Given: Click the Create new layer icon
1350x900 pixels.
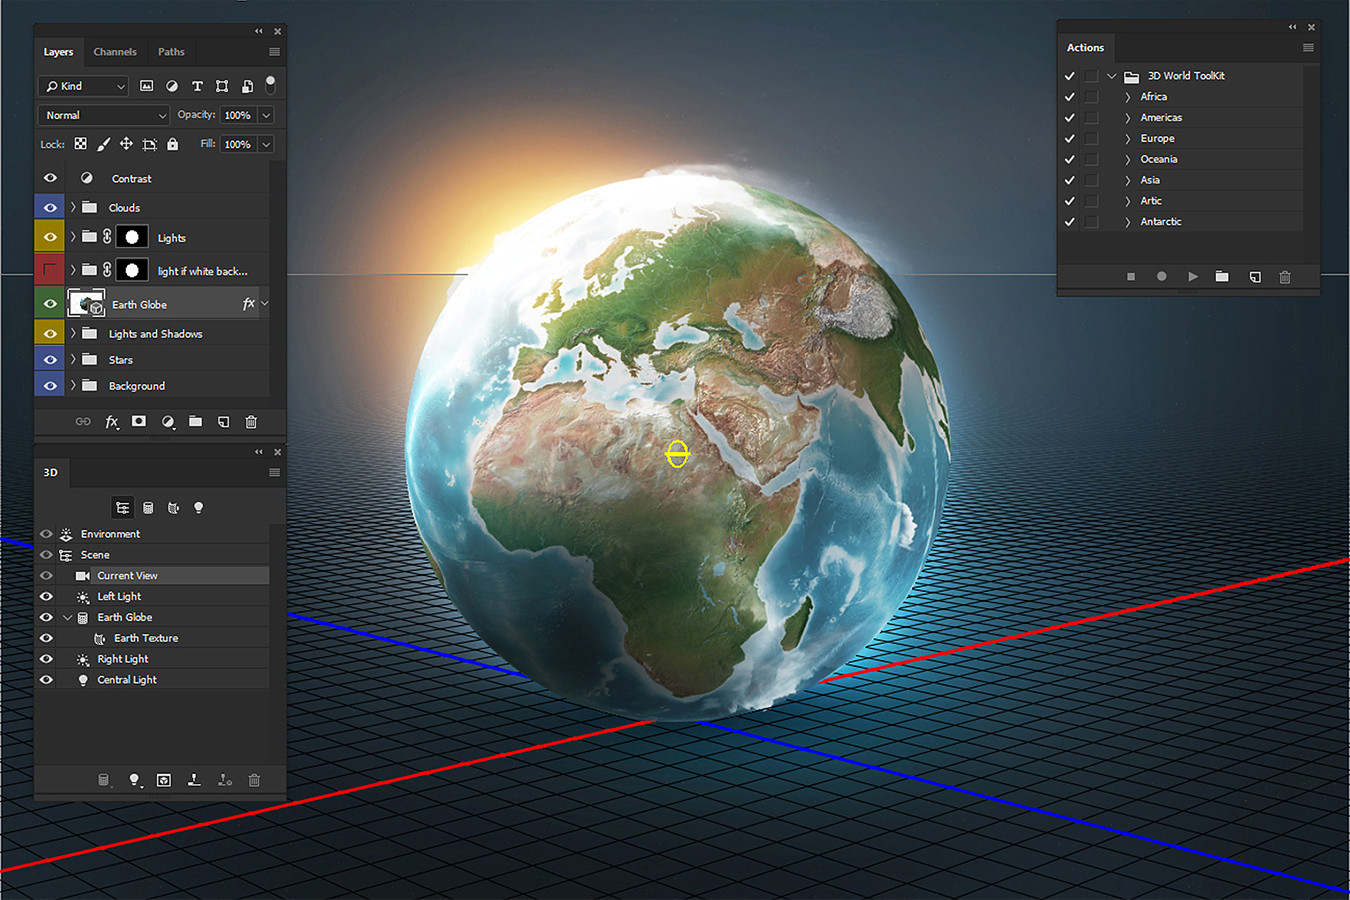Looking at the screenshot, I should 223,421.
